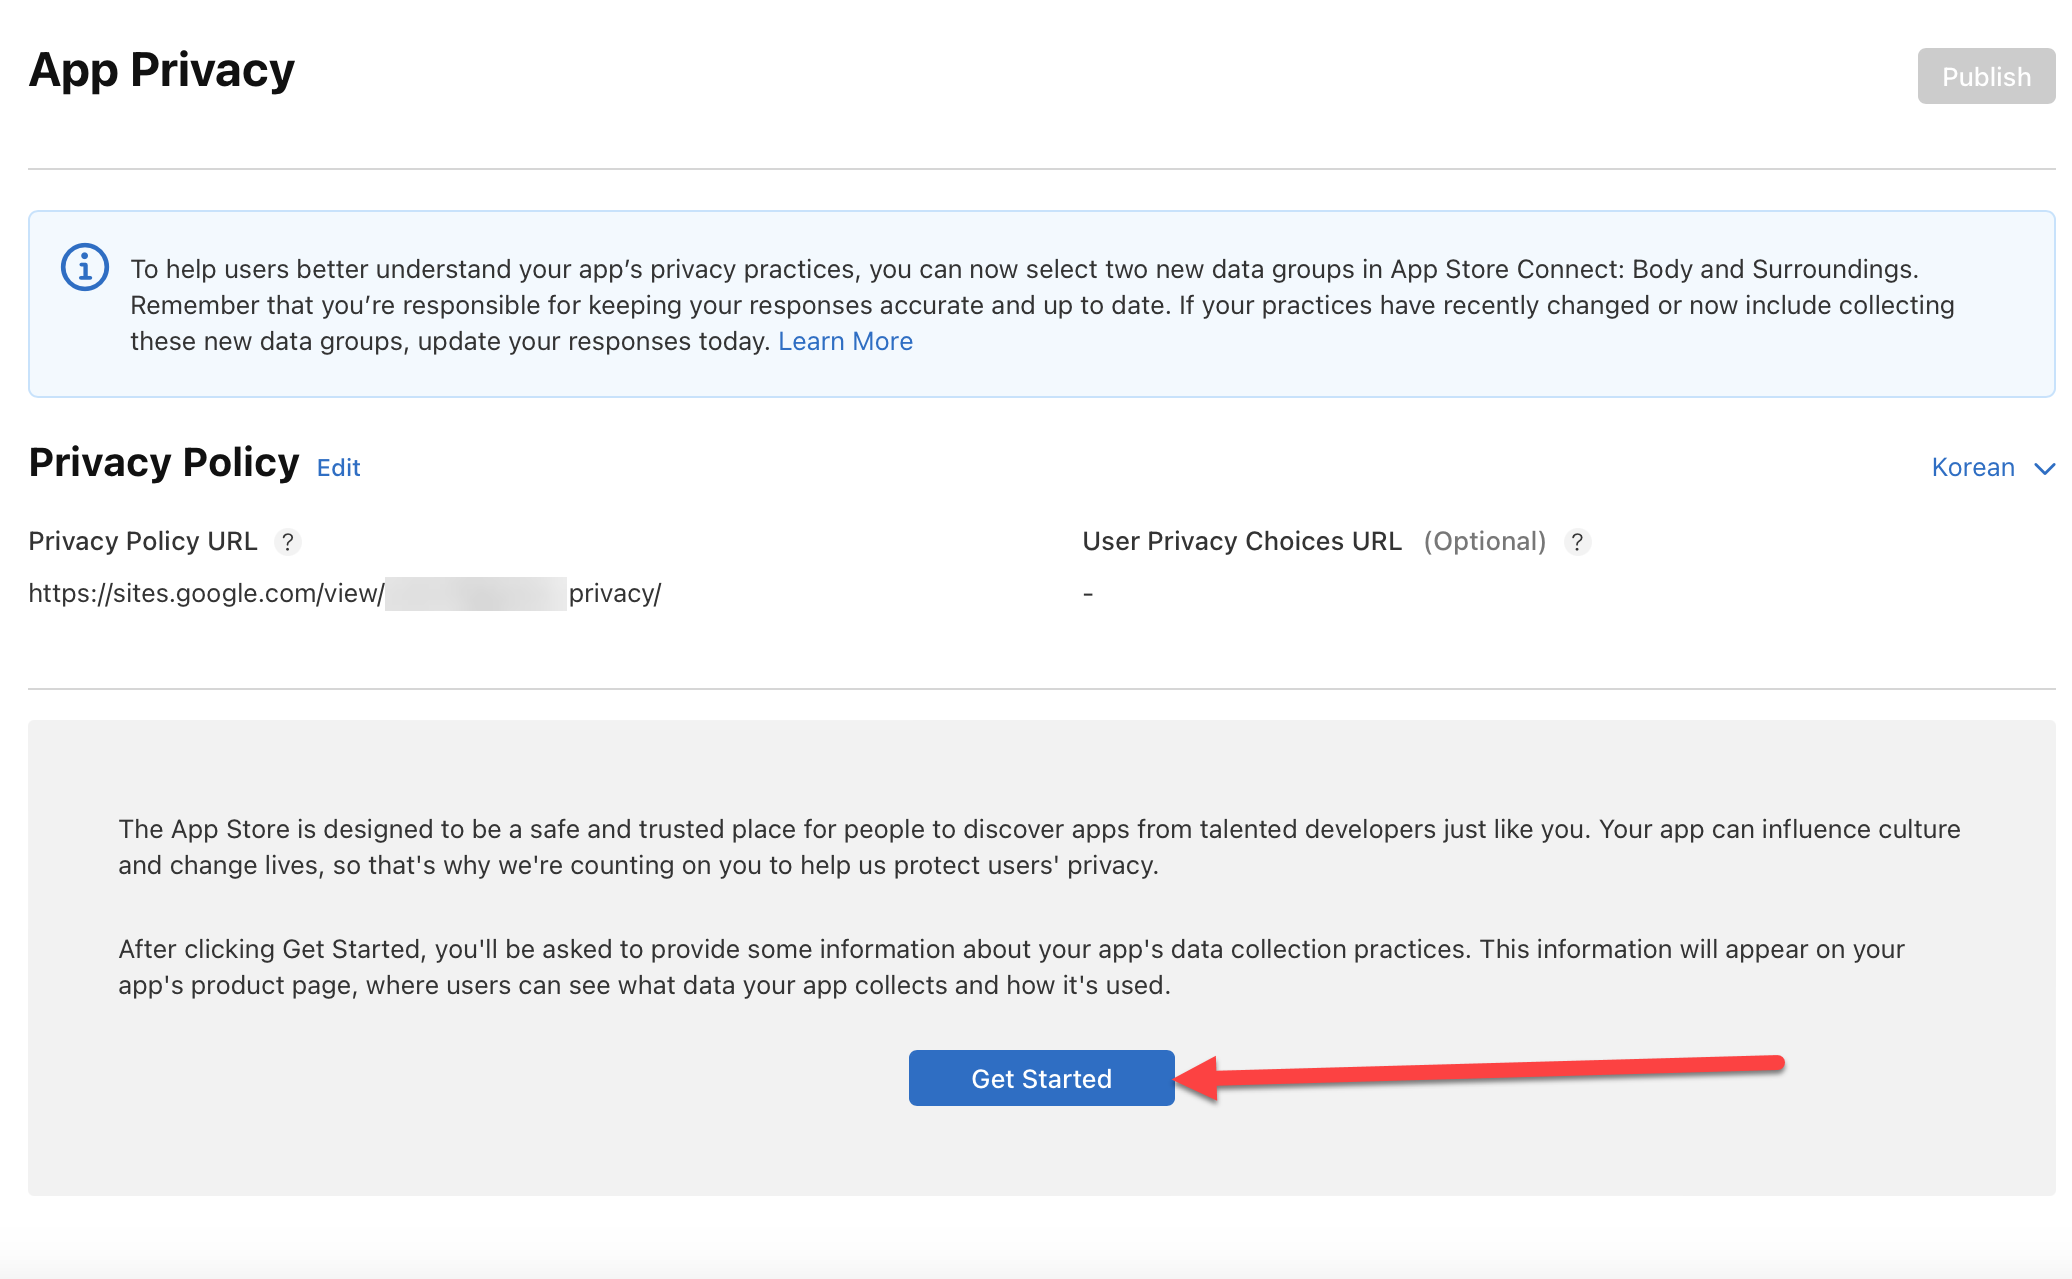
Task: Click the blue info circle icon
Action: click(85, 268)
